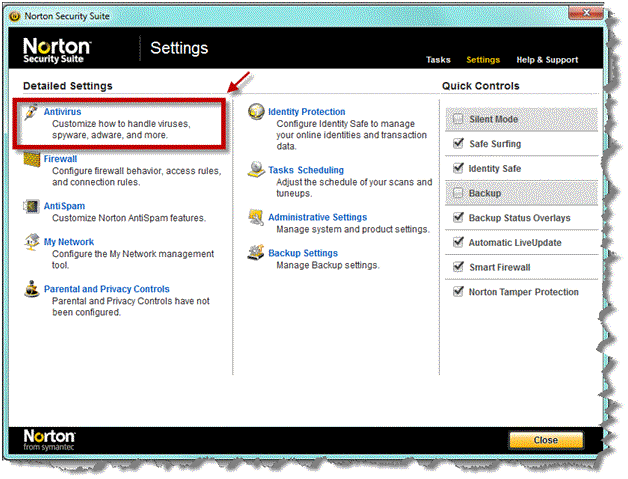Image resolution: width=628 pixels, height=479 pixels.
Task: Open the Firewall settings link
Action: point(60,159)
